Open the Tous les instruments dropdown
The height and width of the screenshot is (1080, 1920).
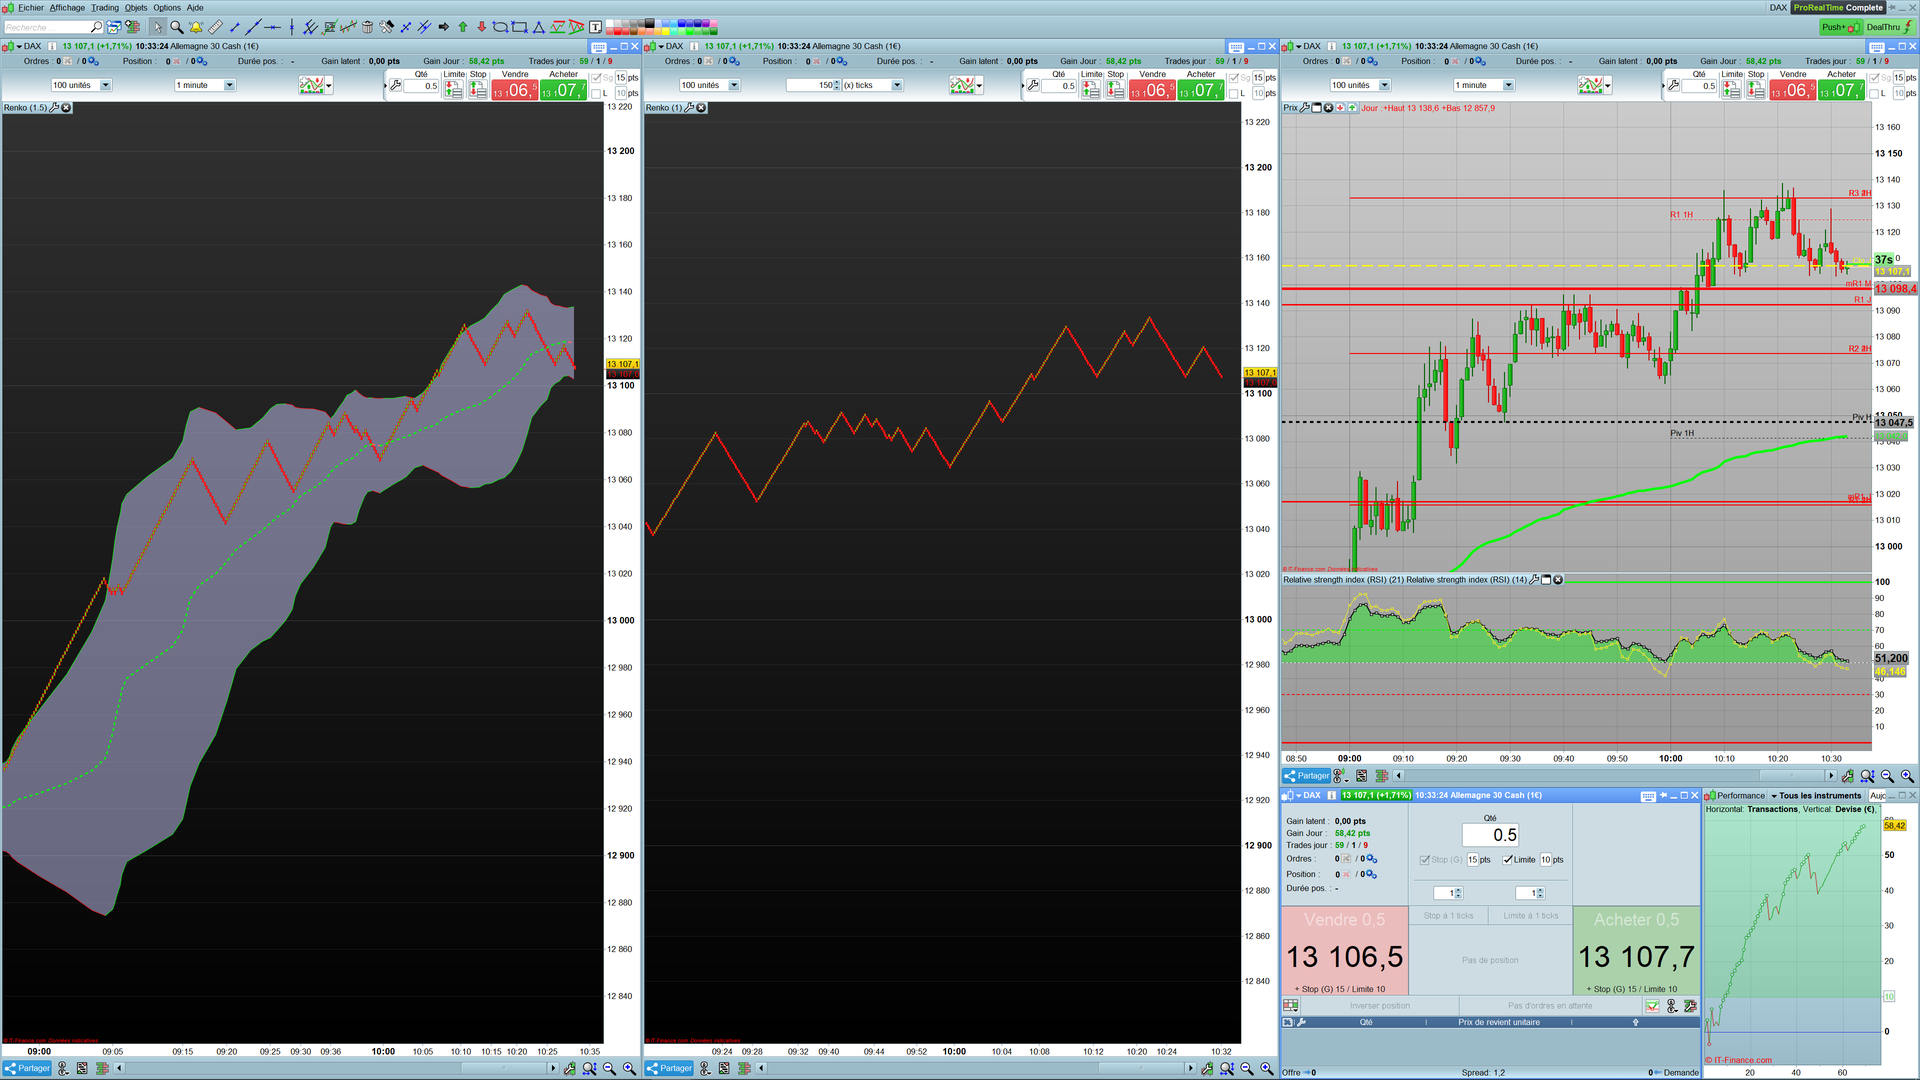pos(1818,796)
